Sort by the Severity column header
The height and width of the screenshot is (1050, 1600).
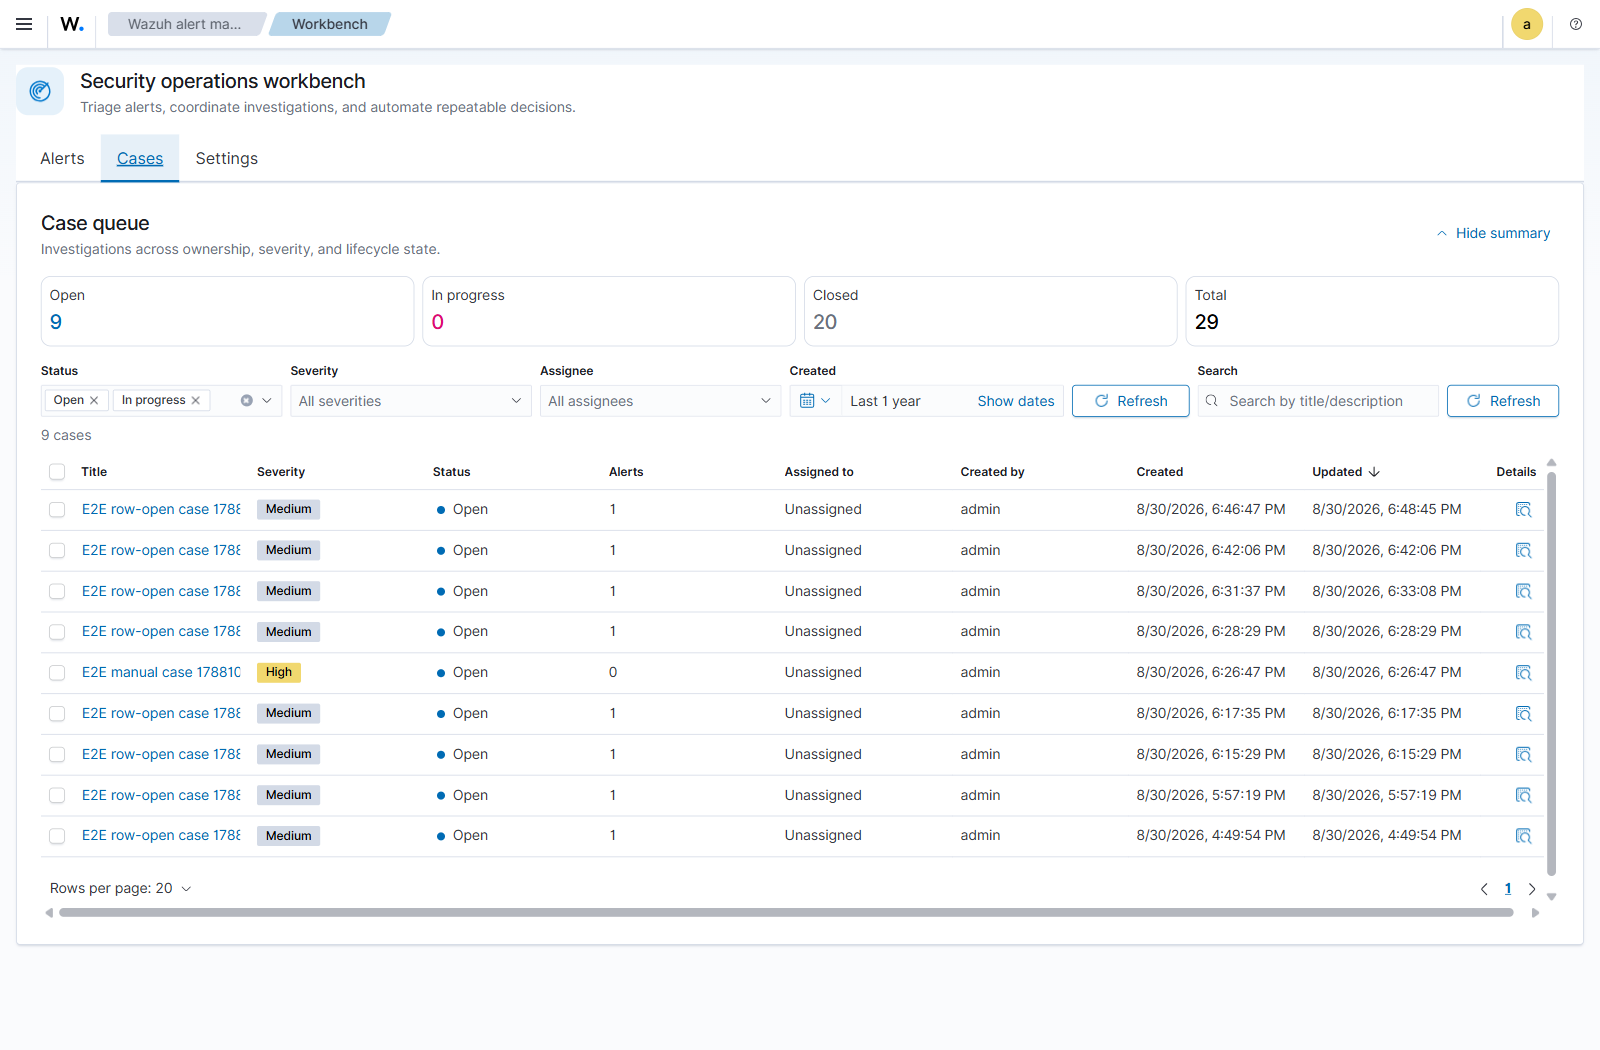(281, 472)
